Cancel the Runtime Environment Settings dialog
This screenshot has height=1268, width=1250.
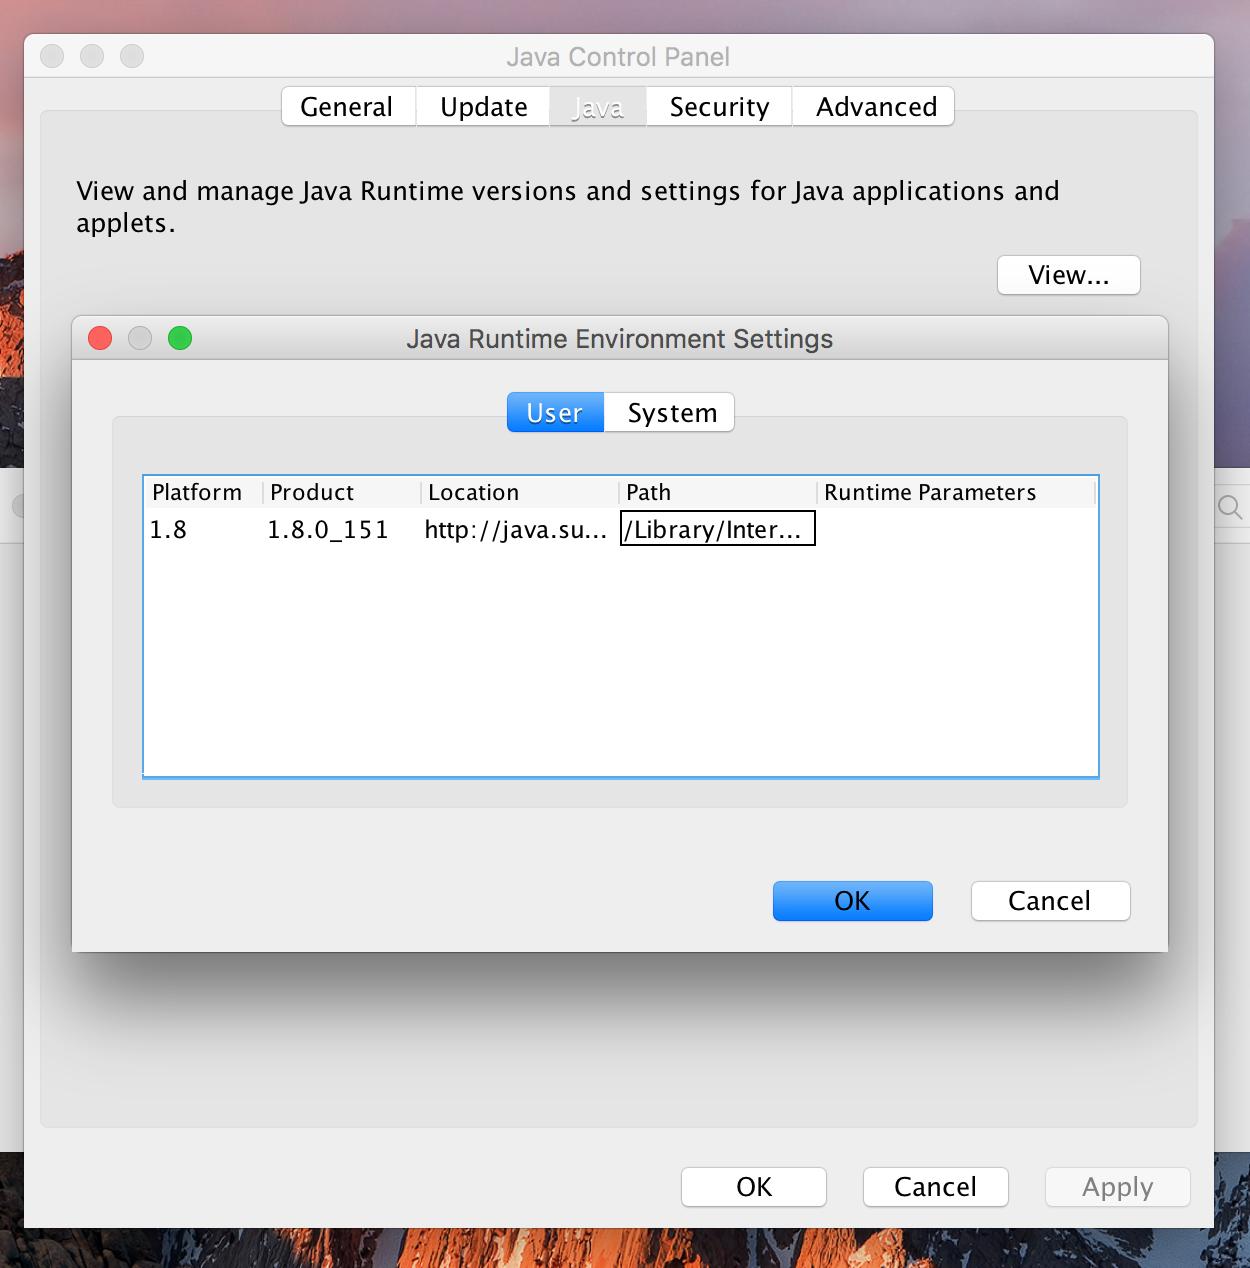tap(1049, 901)
